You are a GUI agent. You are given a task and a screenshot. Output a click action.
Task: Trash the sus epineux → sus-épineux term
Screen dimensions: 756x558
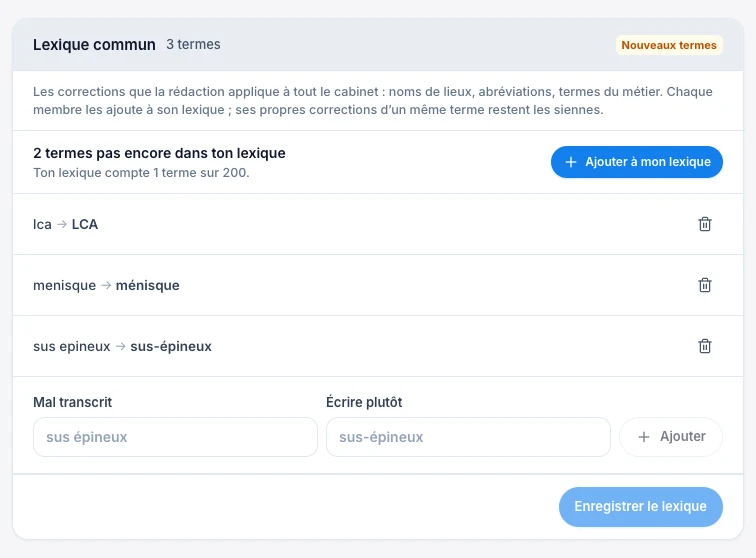coord(704,346)
